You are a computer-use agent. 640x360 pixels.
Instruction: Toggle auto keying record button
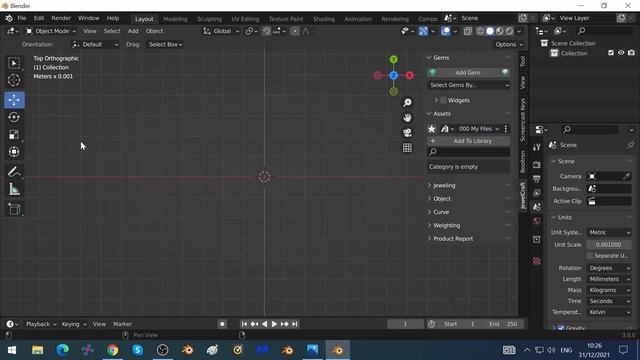pos(222,324)
